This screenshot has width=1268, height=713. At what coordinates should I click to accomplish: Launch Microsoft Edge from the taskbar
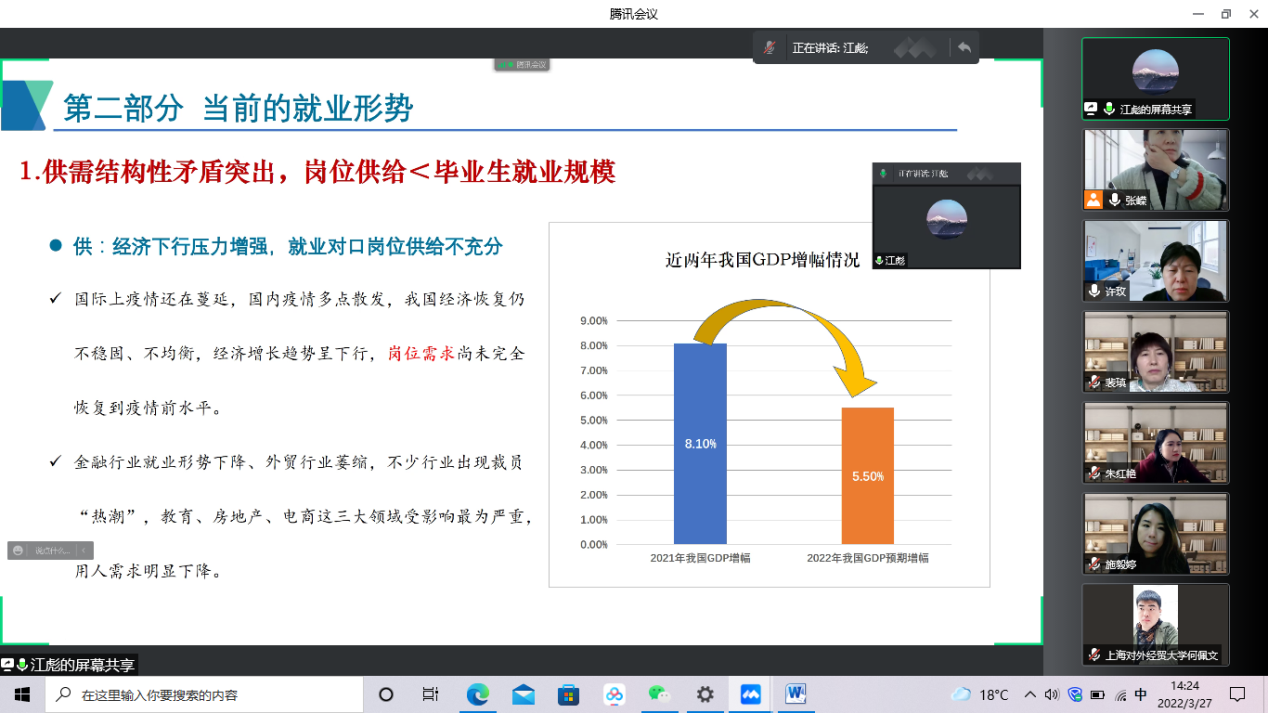pyautogui.click(x=478, y=694)
